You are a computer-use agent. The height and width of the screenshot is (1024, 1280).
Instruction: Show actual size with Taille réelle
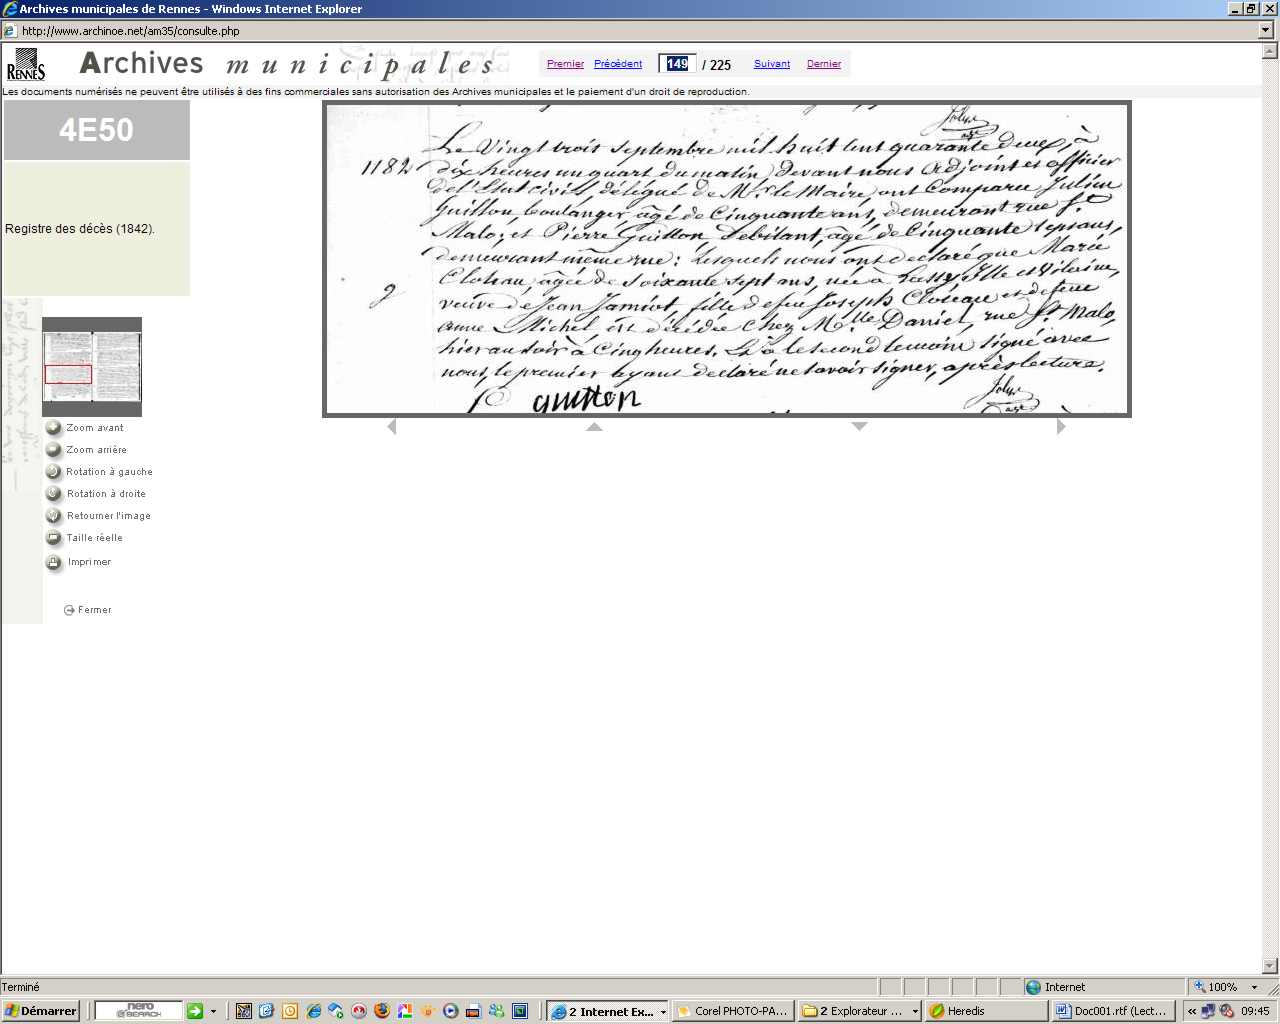click(x=54, y=538)
